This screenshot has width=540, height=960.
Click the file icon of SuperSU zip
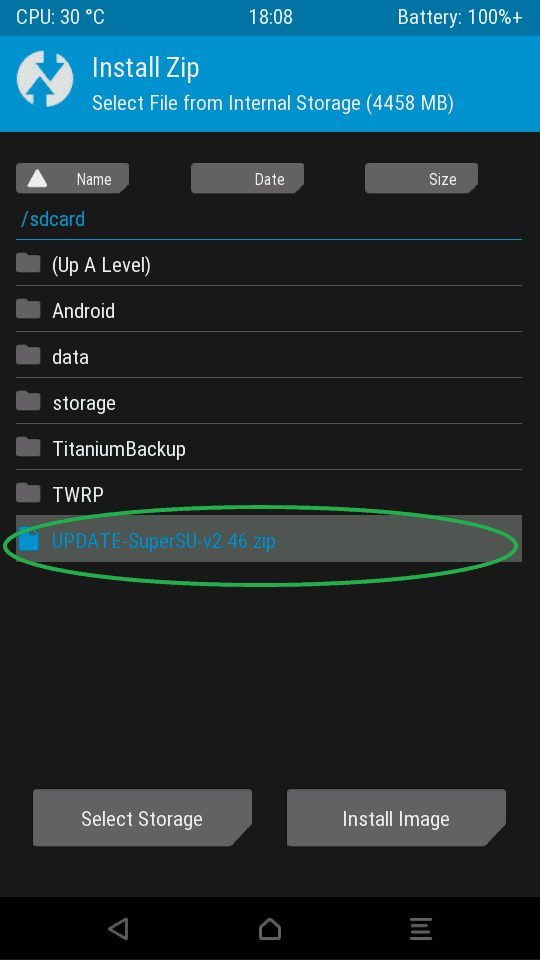tap(28, 539)
